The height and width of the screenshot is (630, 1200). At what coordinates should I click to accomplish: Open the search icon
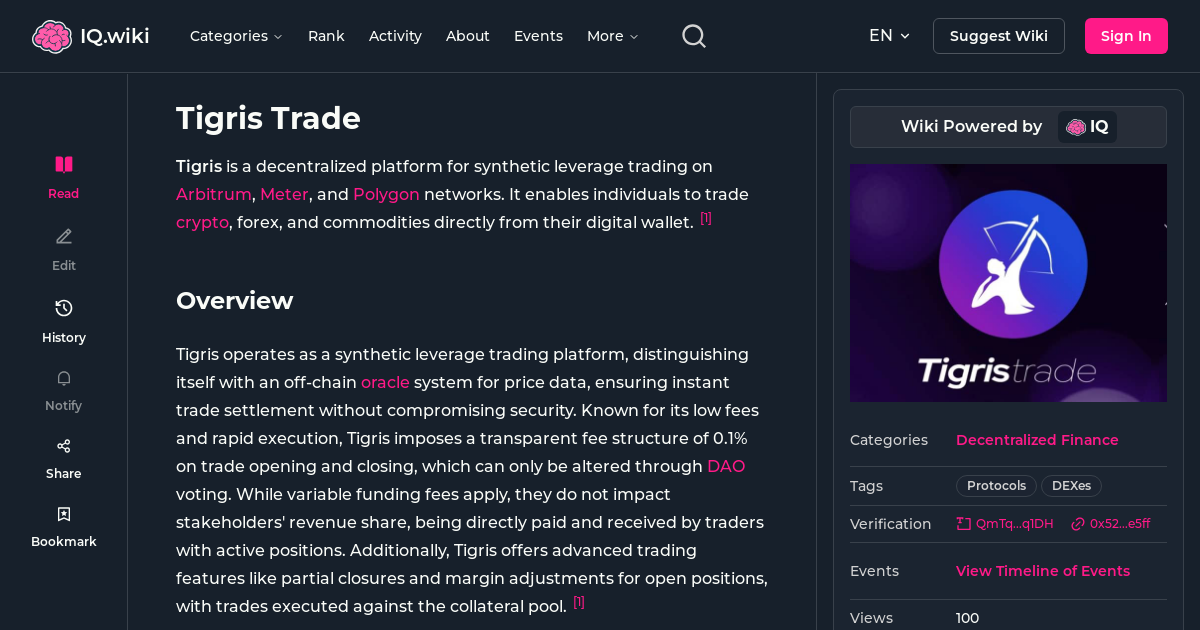[x=693, y=35]
